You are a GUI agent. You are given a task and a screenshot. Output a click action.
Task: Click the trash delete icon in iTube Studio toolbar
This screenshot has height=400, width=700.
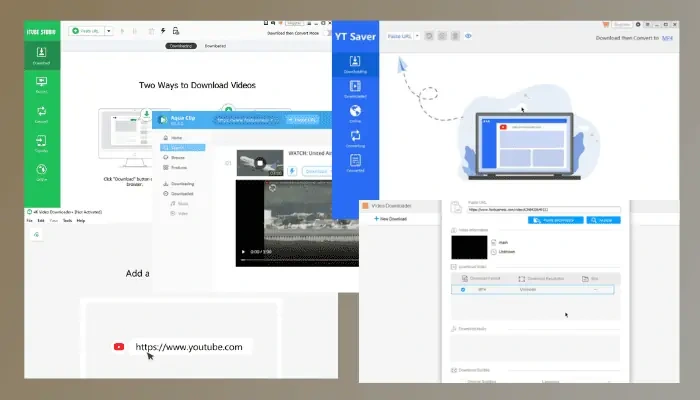[151, 31]
